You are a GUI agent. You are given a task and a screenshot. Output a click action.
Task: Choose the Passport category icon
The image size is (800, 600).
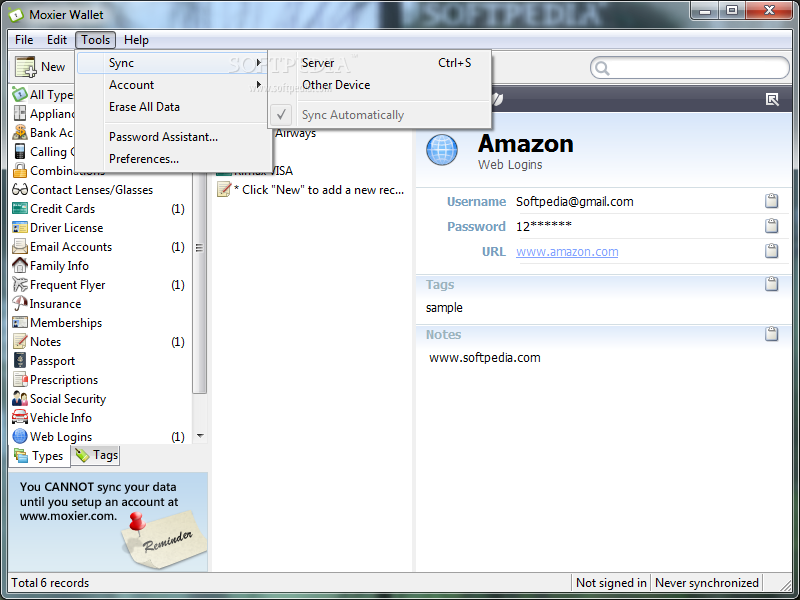tap(20, 361)
